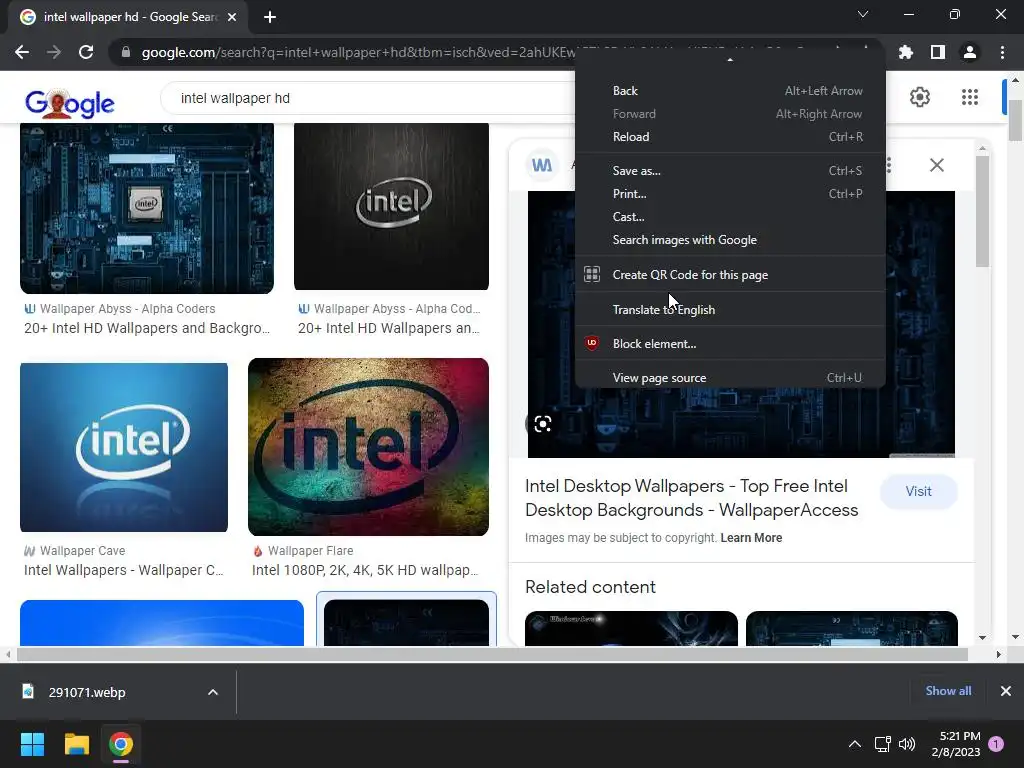Viewport: 1024px width, 768px height.
Task: Click the horizontal scrollbar at page bottom
Action: click(493, 654)
